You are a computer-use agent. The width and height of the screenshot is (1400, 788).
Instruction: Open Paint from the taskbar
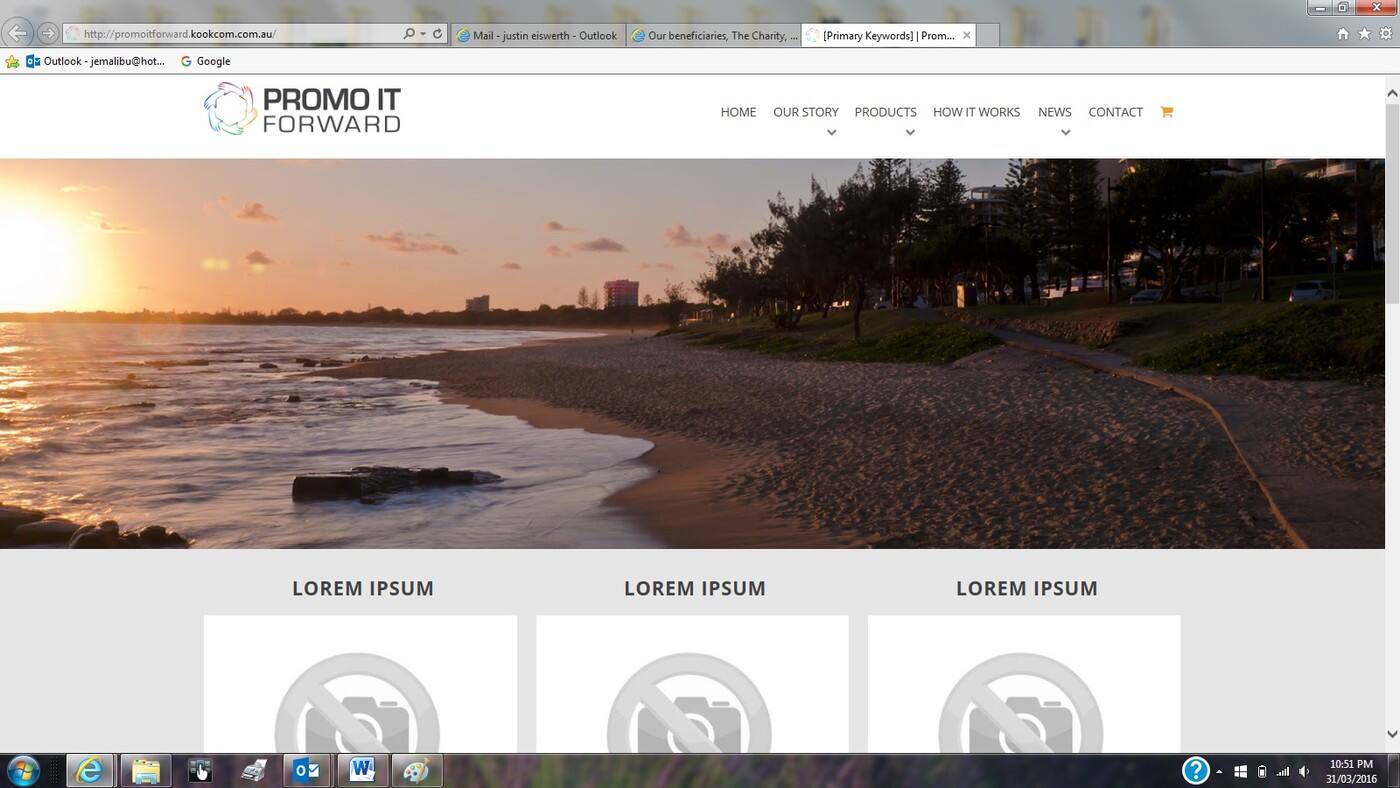tap(416, 771)
